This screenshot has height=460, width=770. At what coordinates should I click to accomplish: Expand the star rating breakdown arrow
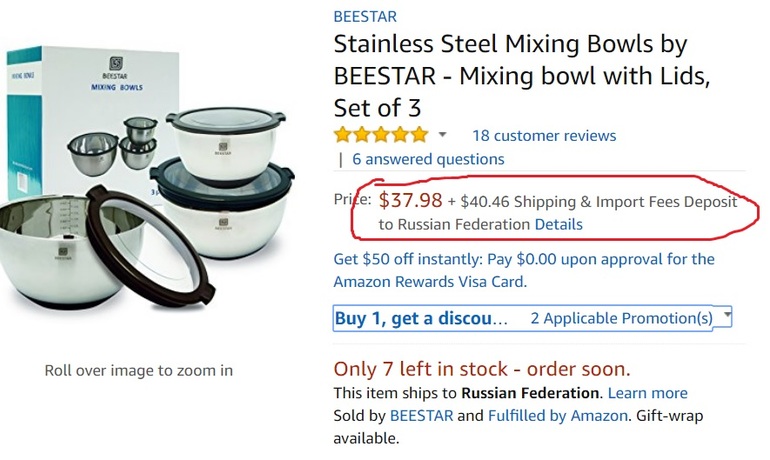coord(443,135)
